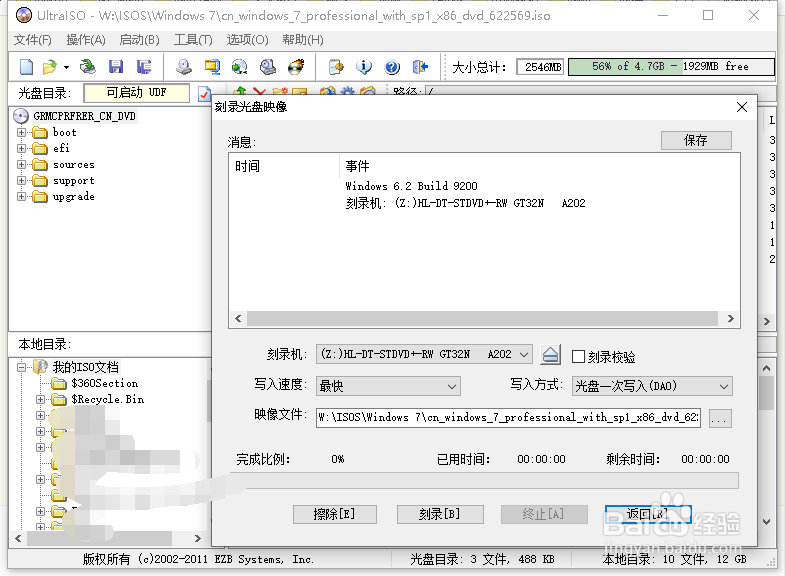Screen dimensions: 785x576
Task: Click the Help question mark icon
Action: point(392,67)
